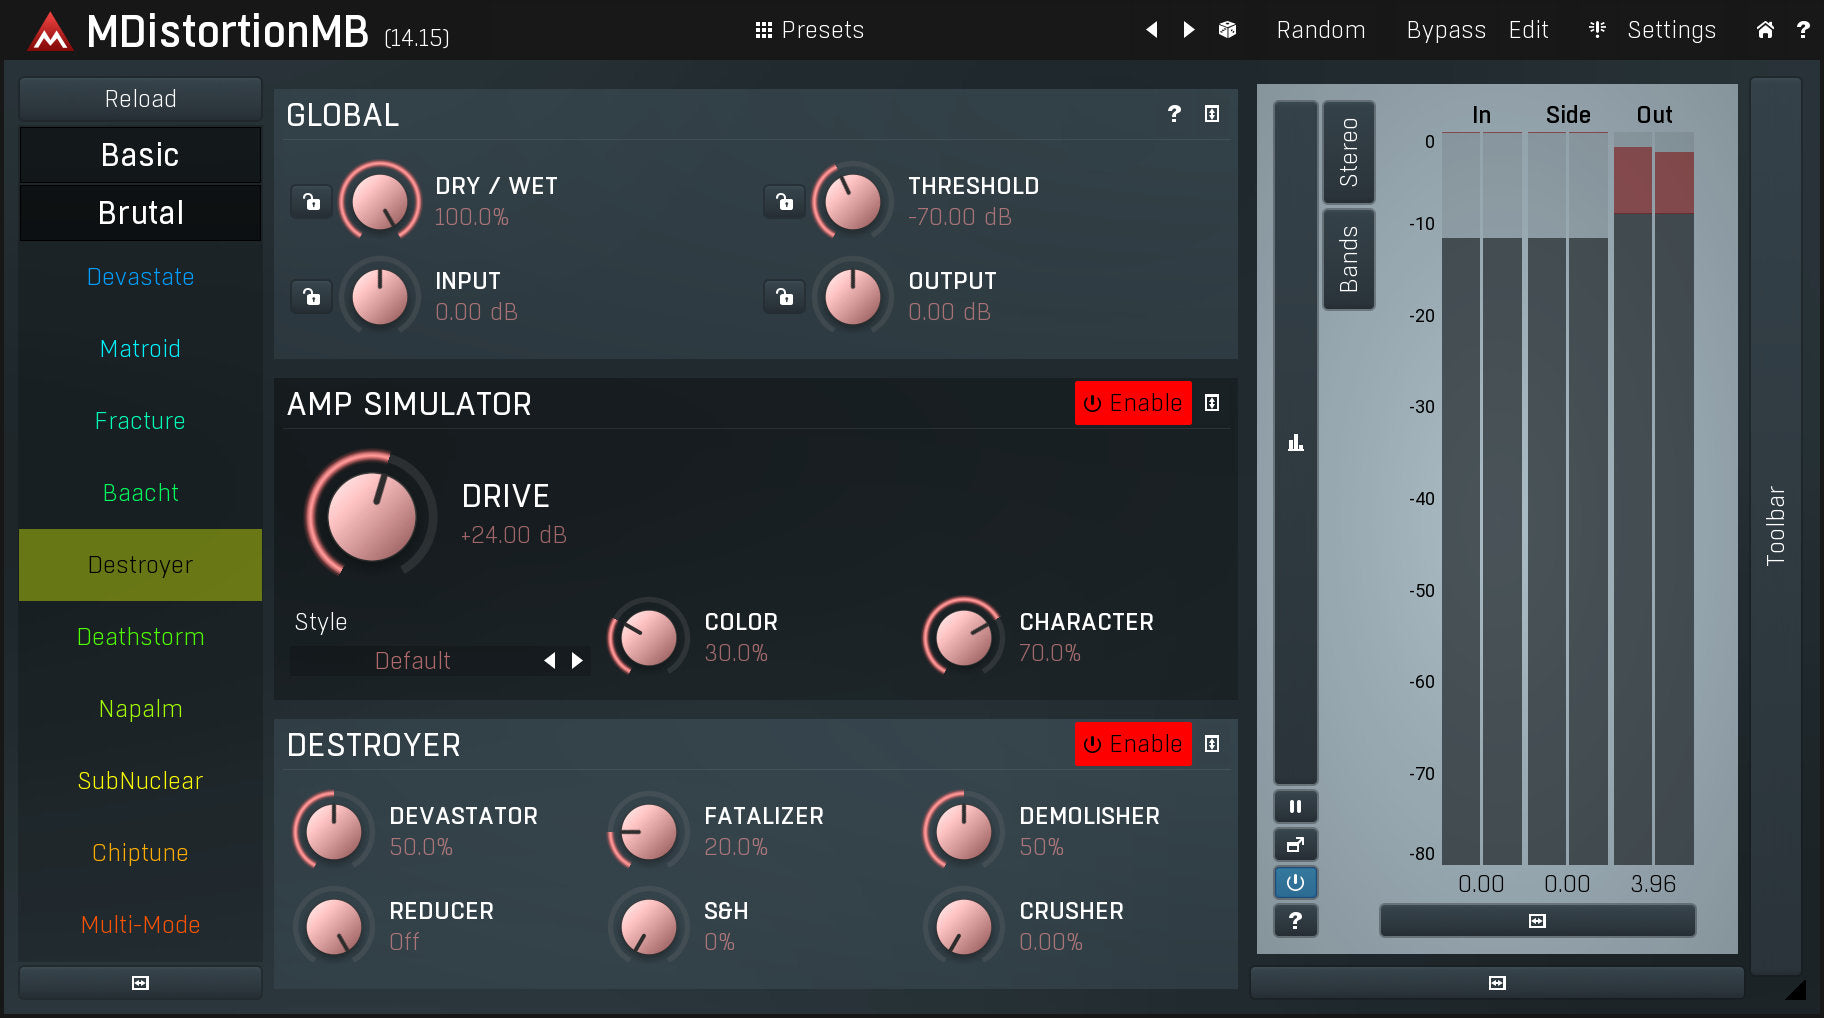Screen dimensions: 1824x1018
Task: Pause the level meter display
Action: coord(1295,807)
